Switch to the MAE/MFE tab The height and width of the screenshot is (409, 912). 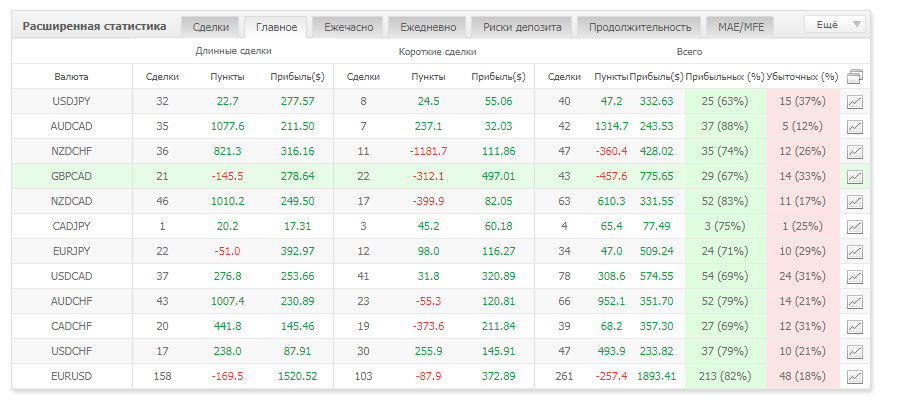click(x=742, y=27)
